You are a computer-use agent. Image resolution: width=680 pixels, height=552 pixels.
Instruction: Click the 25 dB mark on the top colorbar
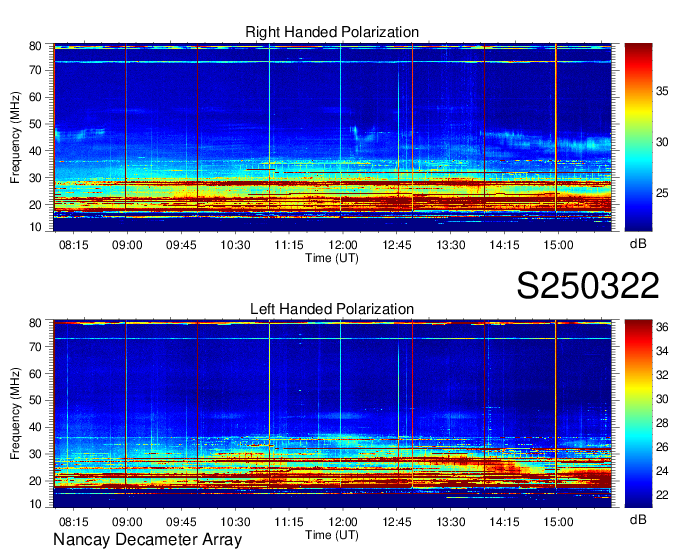(x=662, y=193)
